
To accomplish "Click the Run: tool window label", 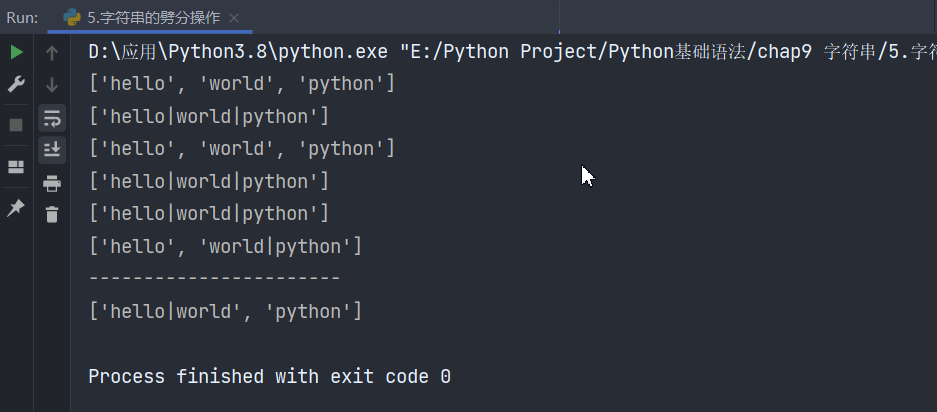I will click(22, 17).
